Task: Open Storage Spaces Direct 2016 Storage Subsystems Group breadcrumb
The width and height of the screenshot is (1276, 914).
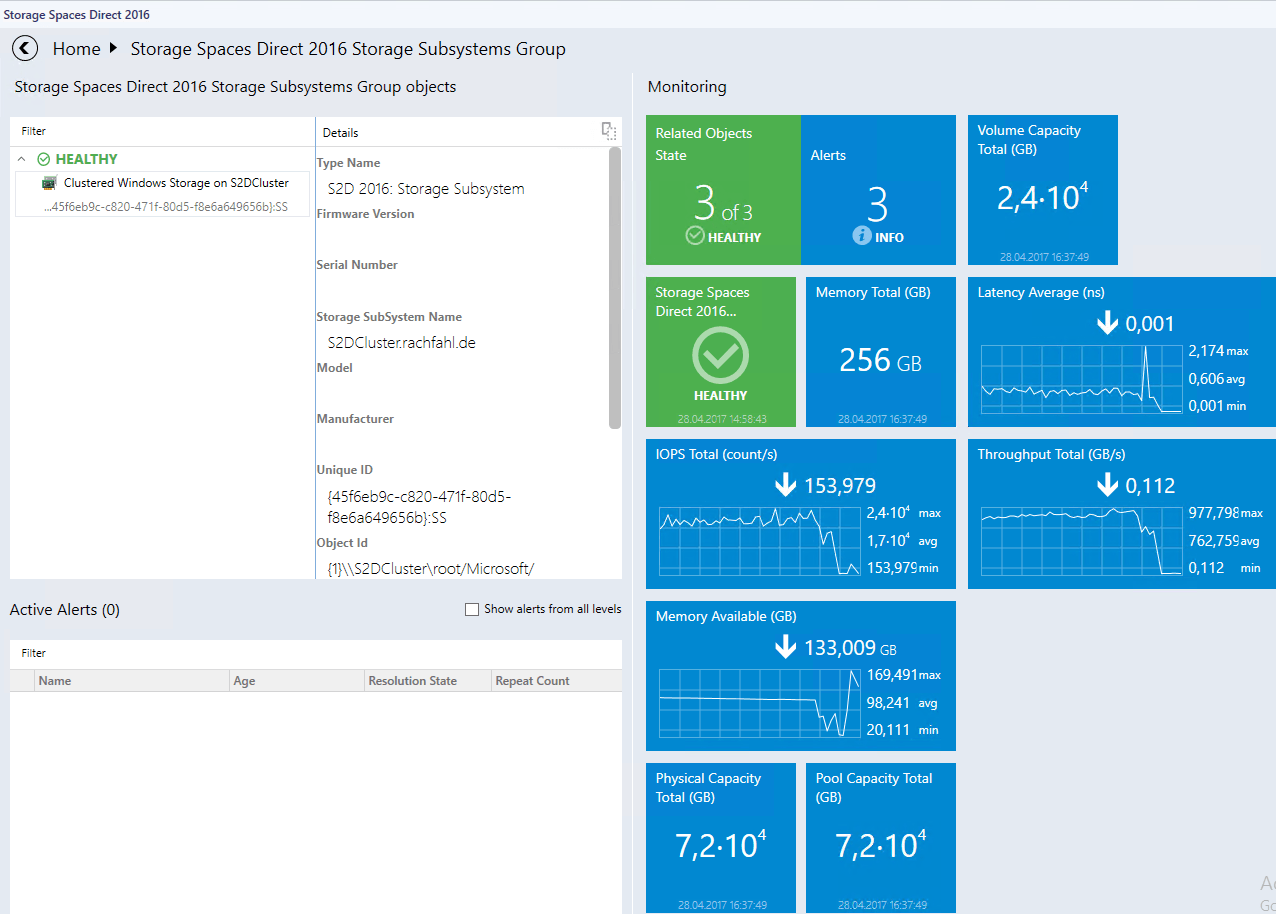Action: pyautogui.click(x=348, y=49)
